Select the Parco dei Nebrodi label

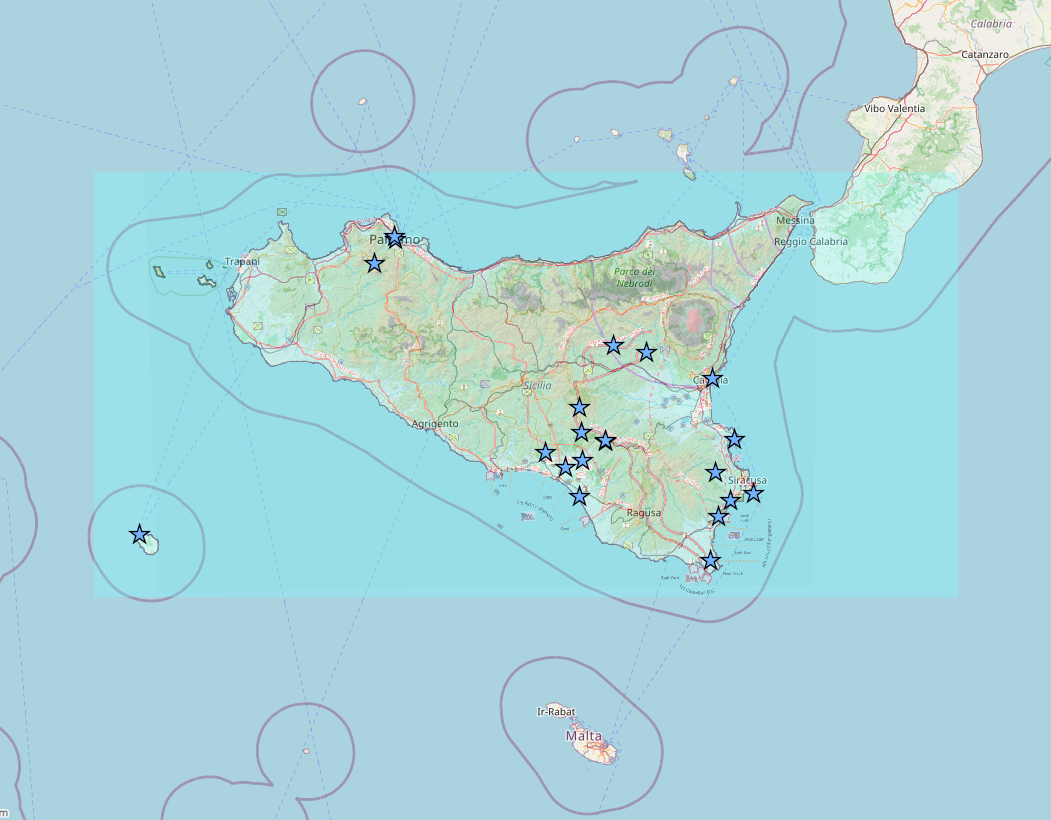click(633, 277)
